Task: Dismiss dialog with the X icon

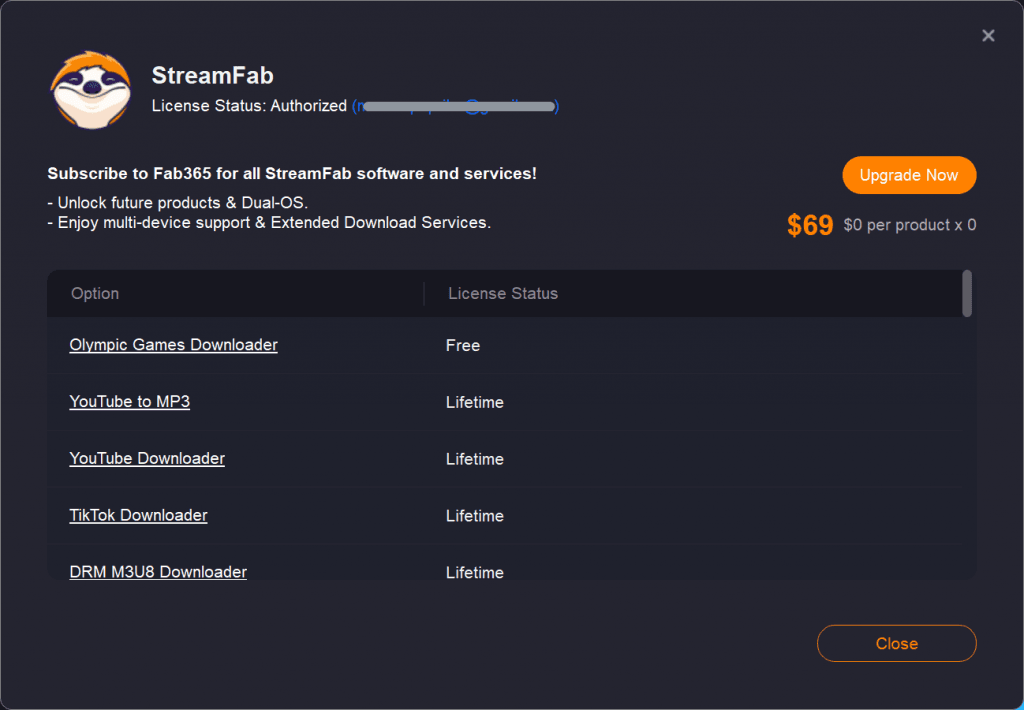Action: (988, 35)
